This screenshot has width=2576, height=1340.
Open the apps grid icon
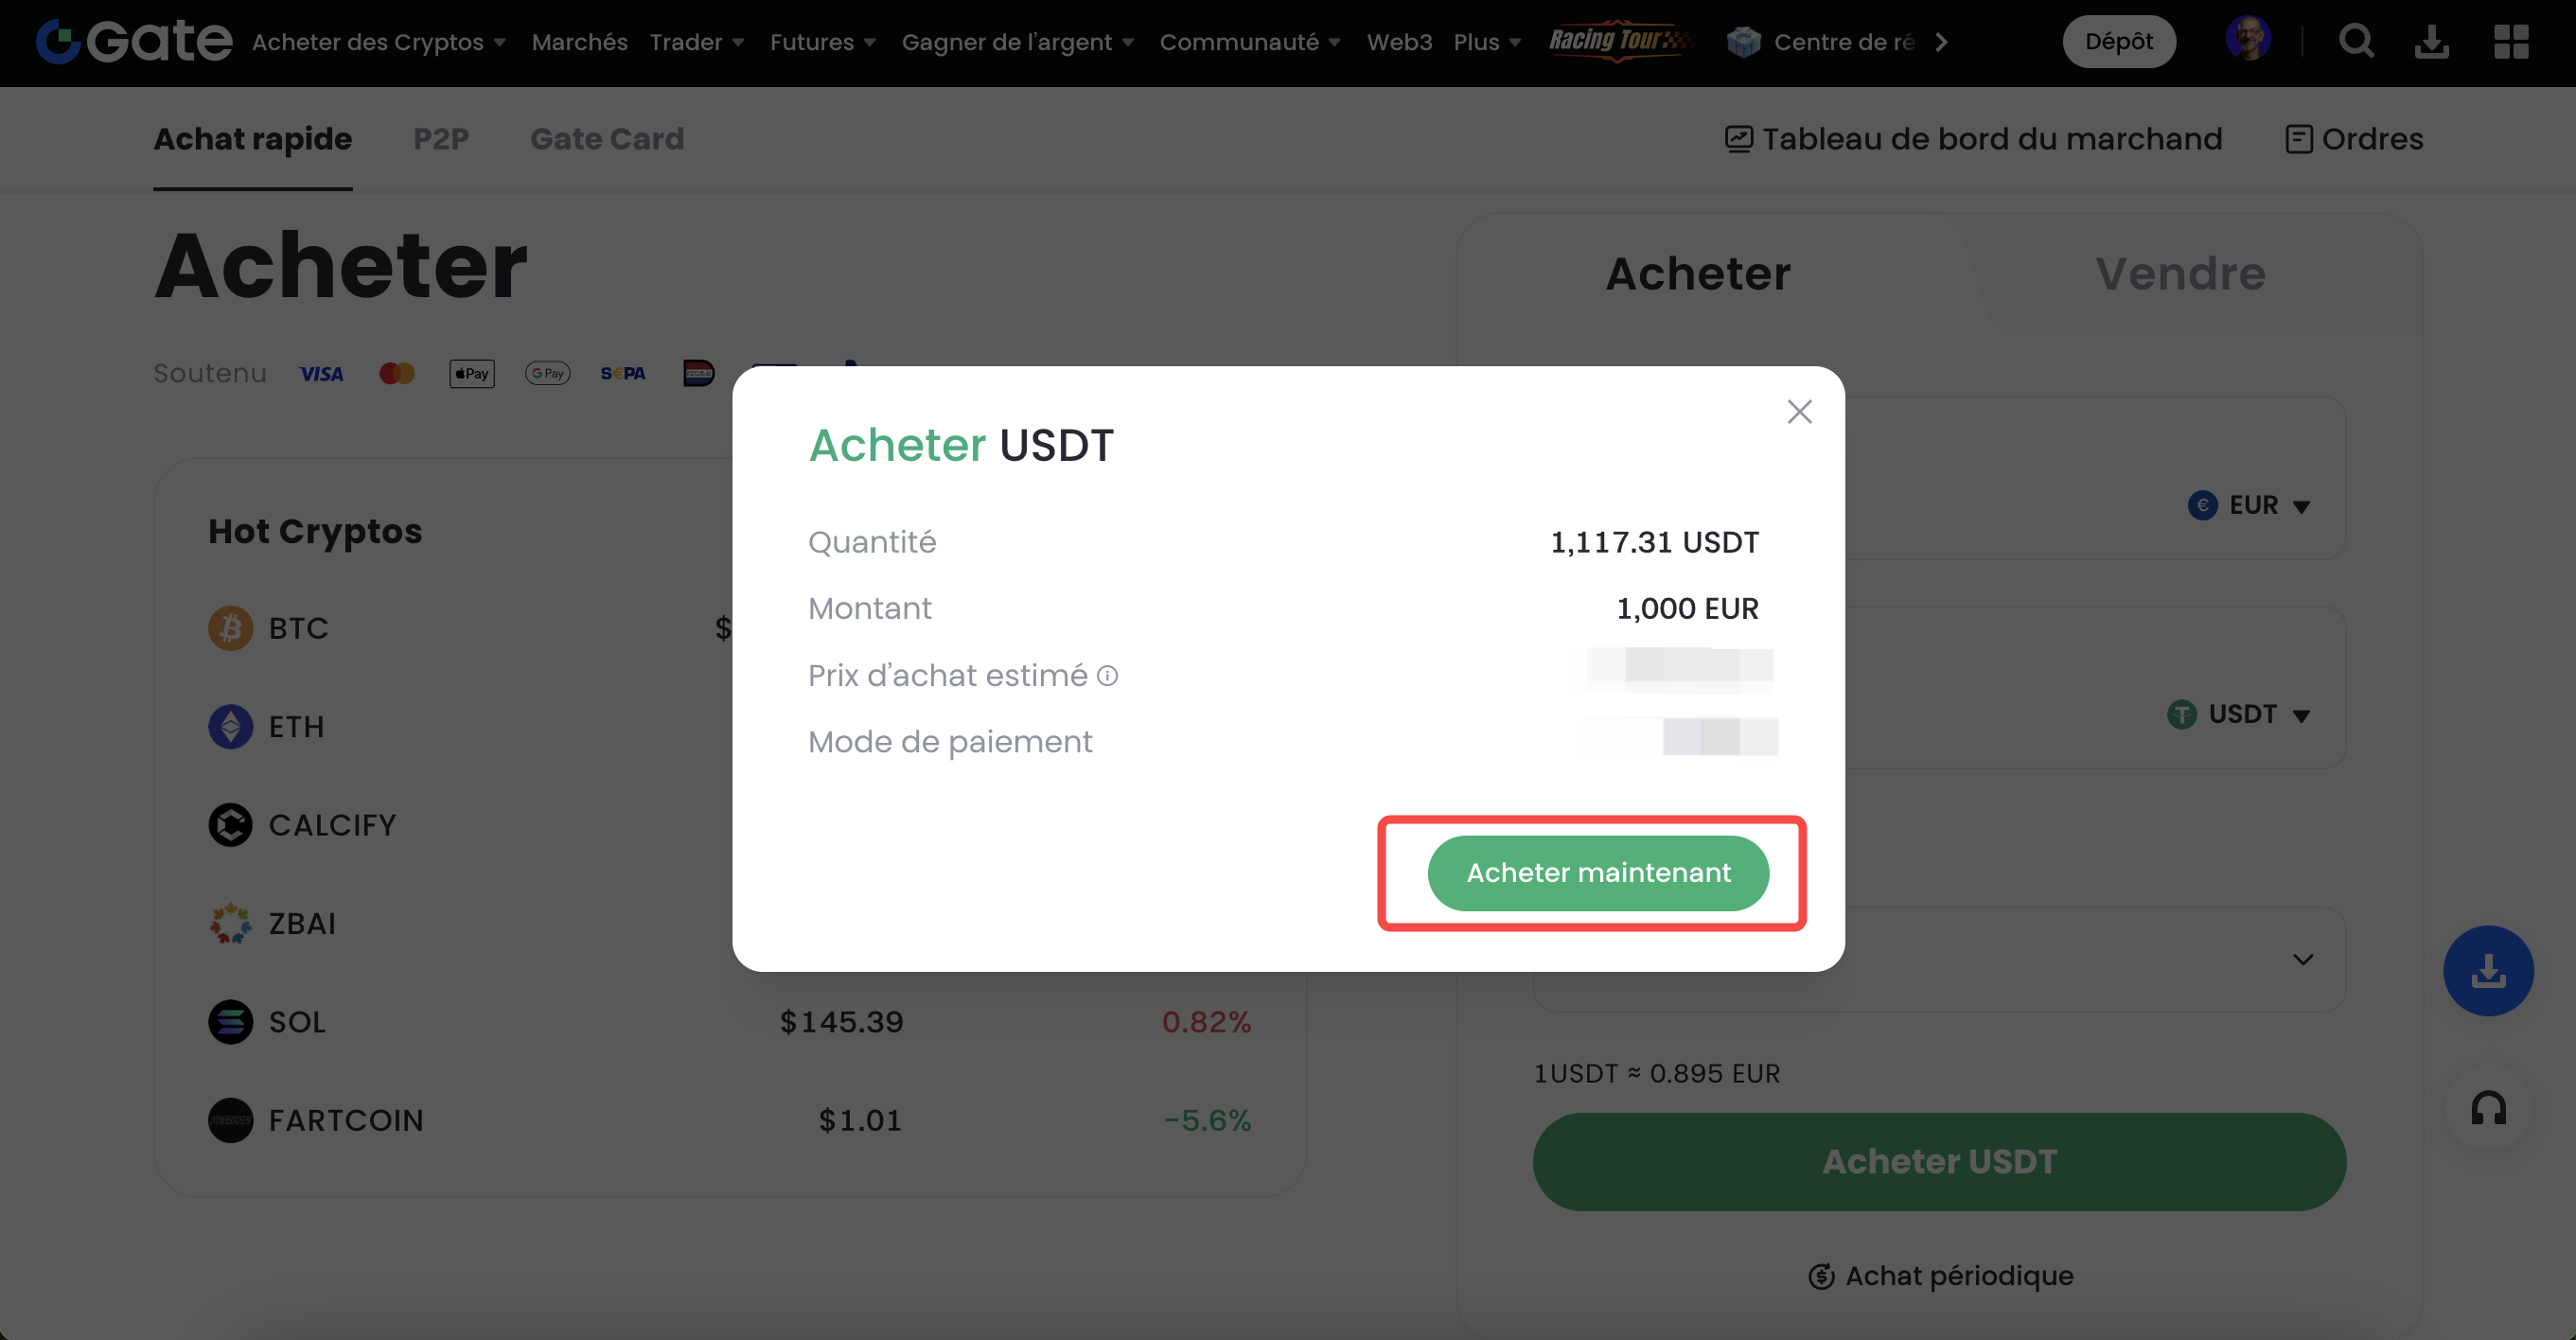(2511, 42)
